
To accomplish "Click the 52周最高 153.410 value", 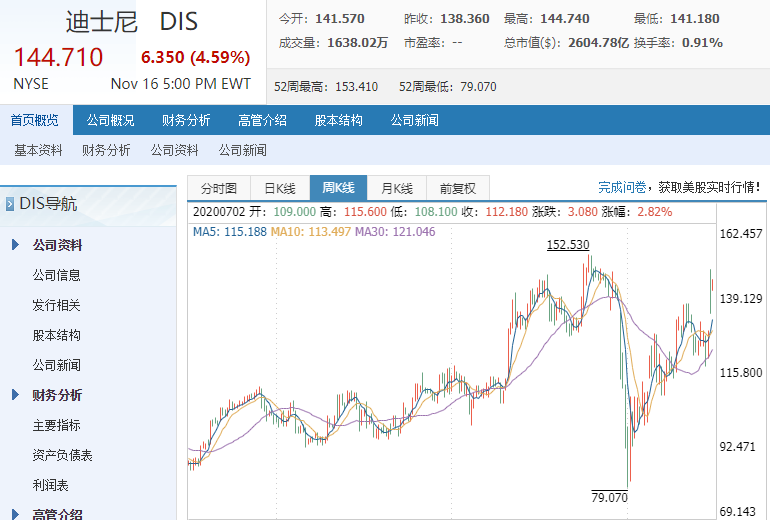I will (357, 86).
